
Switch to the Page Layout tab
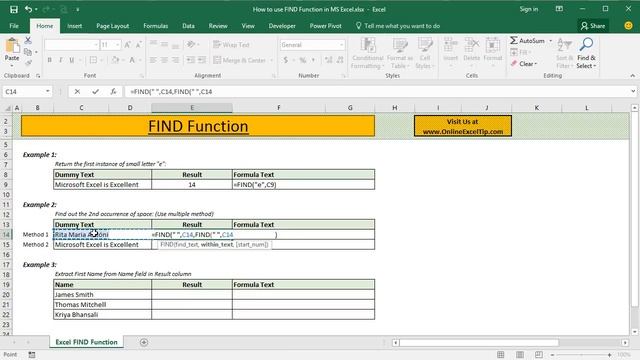[x=113, y=26]
